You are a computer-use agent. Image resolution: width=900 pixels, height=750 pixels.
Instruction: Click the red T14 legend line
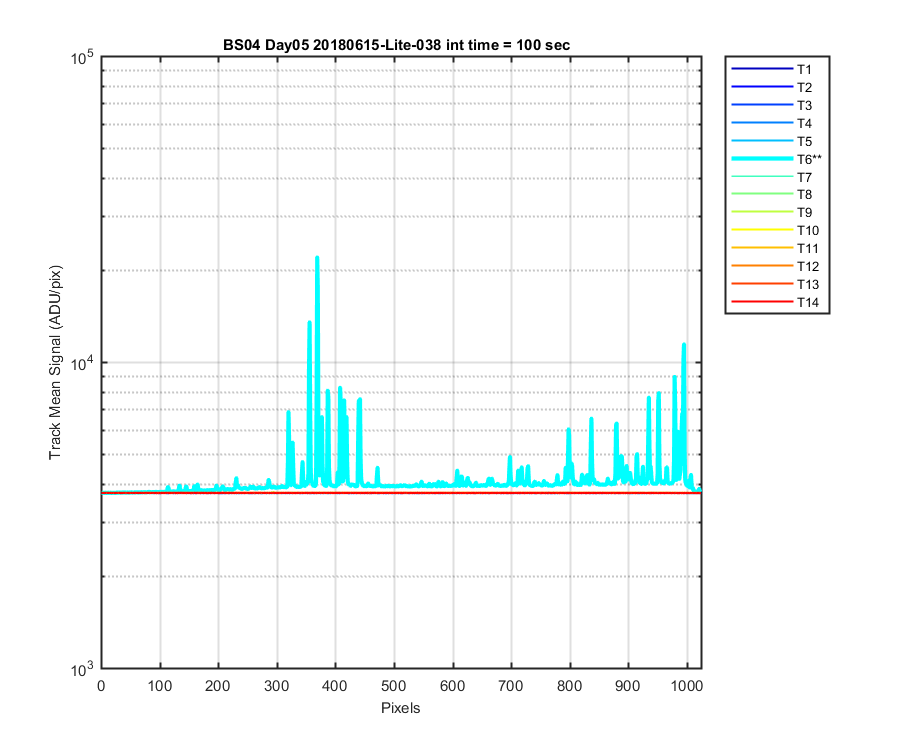coord(762,302)
